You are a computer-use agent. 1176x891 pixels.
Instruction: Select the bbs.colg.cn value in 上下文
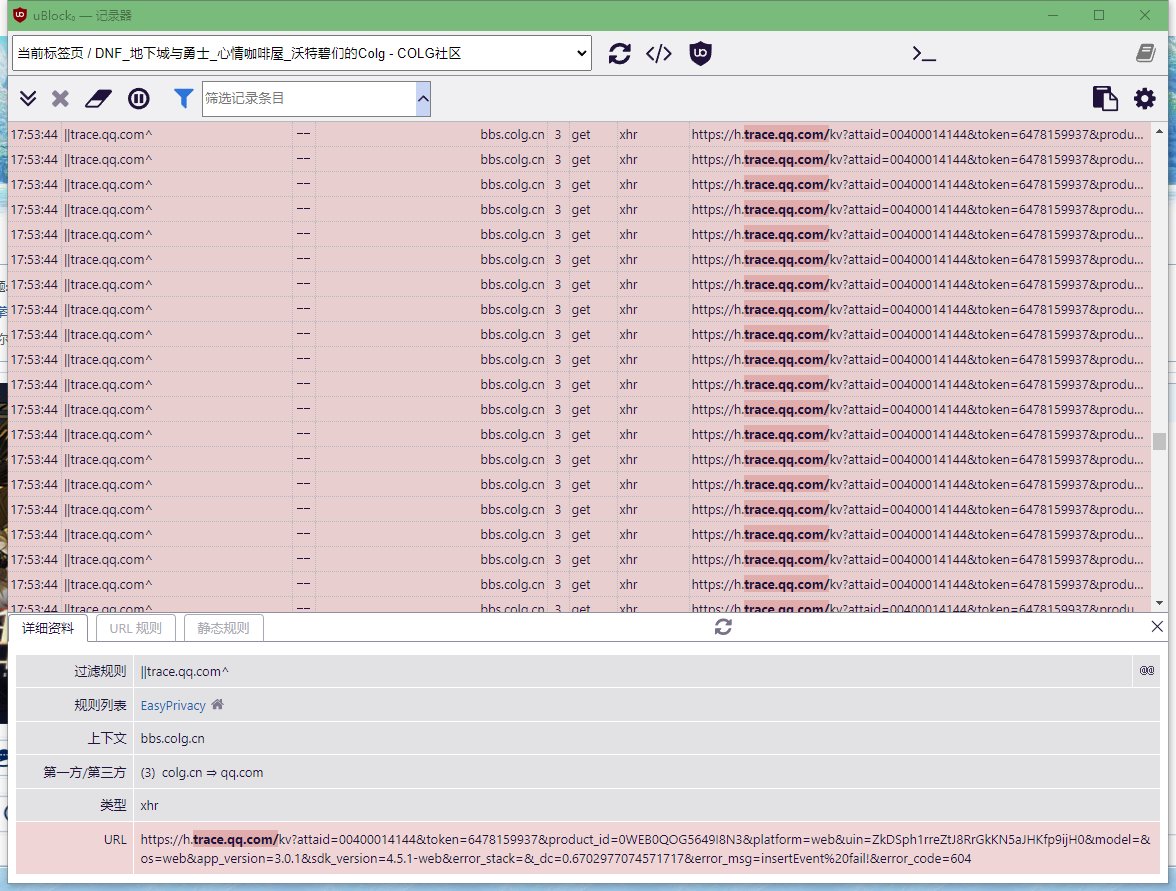point(172,738)
